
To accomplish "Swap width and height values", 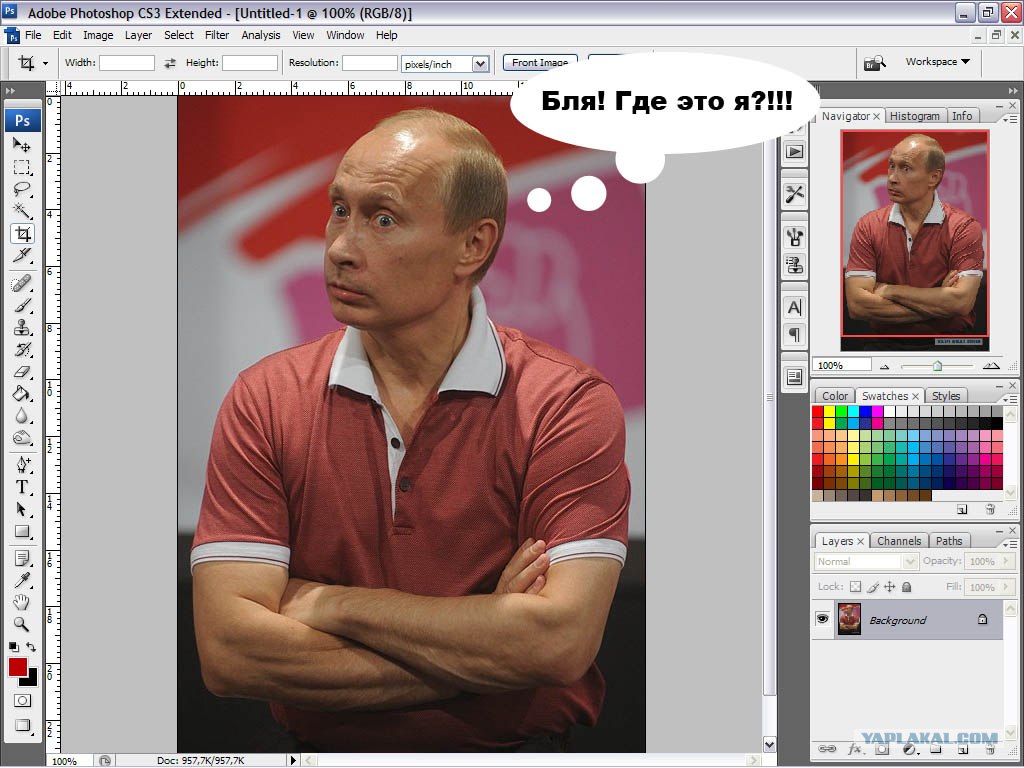I will click(170, 63).
